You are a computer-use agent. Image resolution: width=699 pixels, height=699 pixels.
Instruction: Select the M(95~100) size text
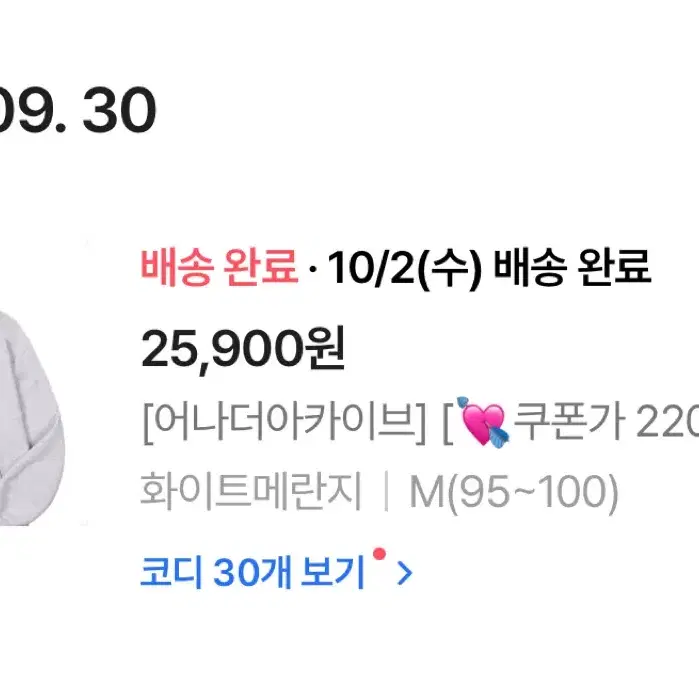click(x=514, y=492)
